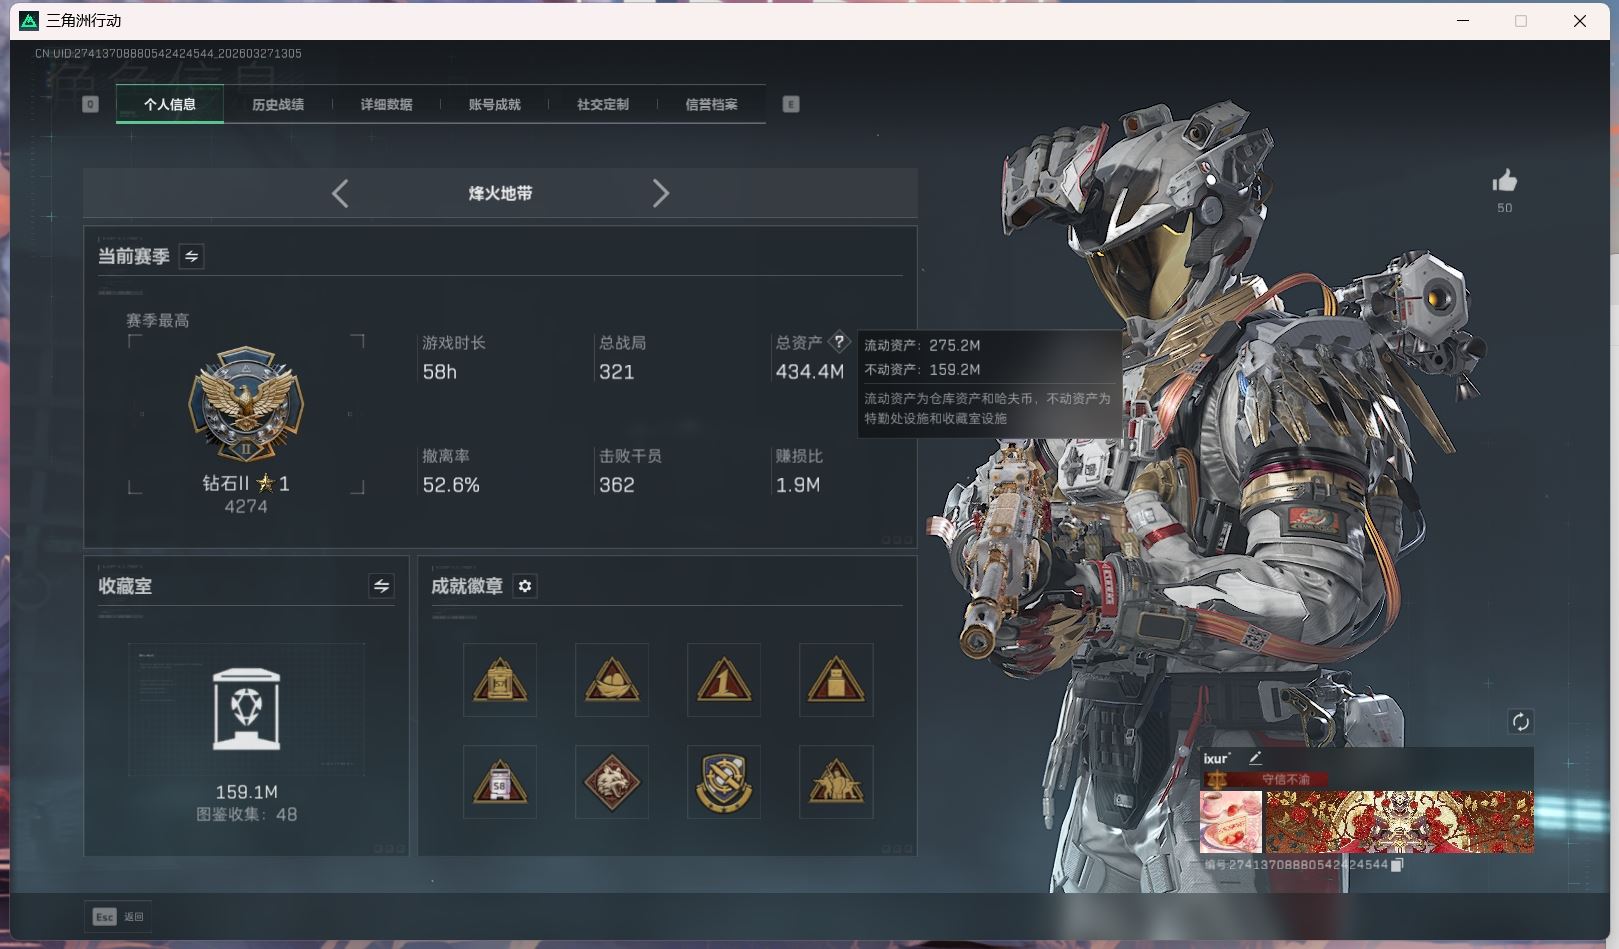Open the 详细数据 tab
This screenshot has width=1619, height=949.
[386, 104]
